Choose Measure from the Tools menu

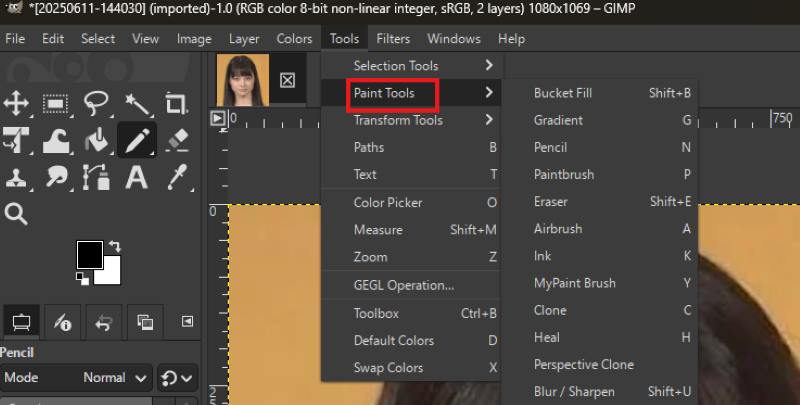(412, 230)
